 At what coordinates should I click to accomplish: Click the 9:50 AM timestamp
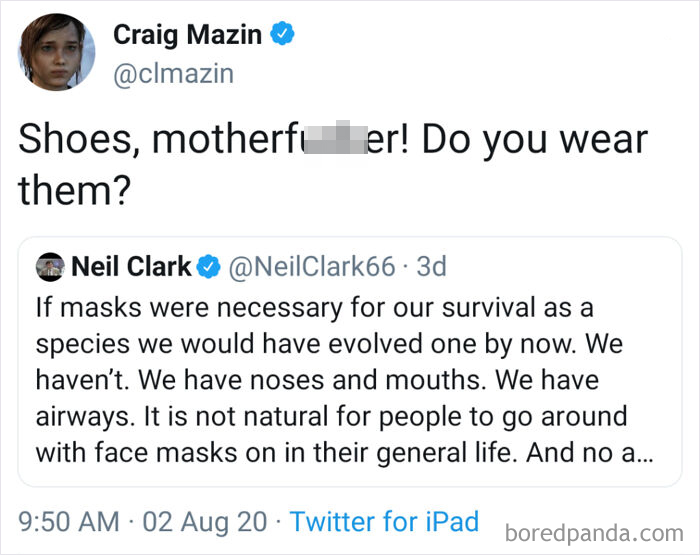pyautogui.click(x=66, y=522)
